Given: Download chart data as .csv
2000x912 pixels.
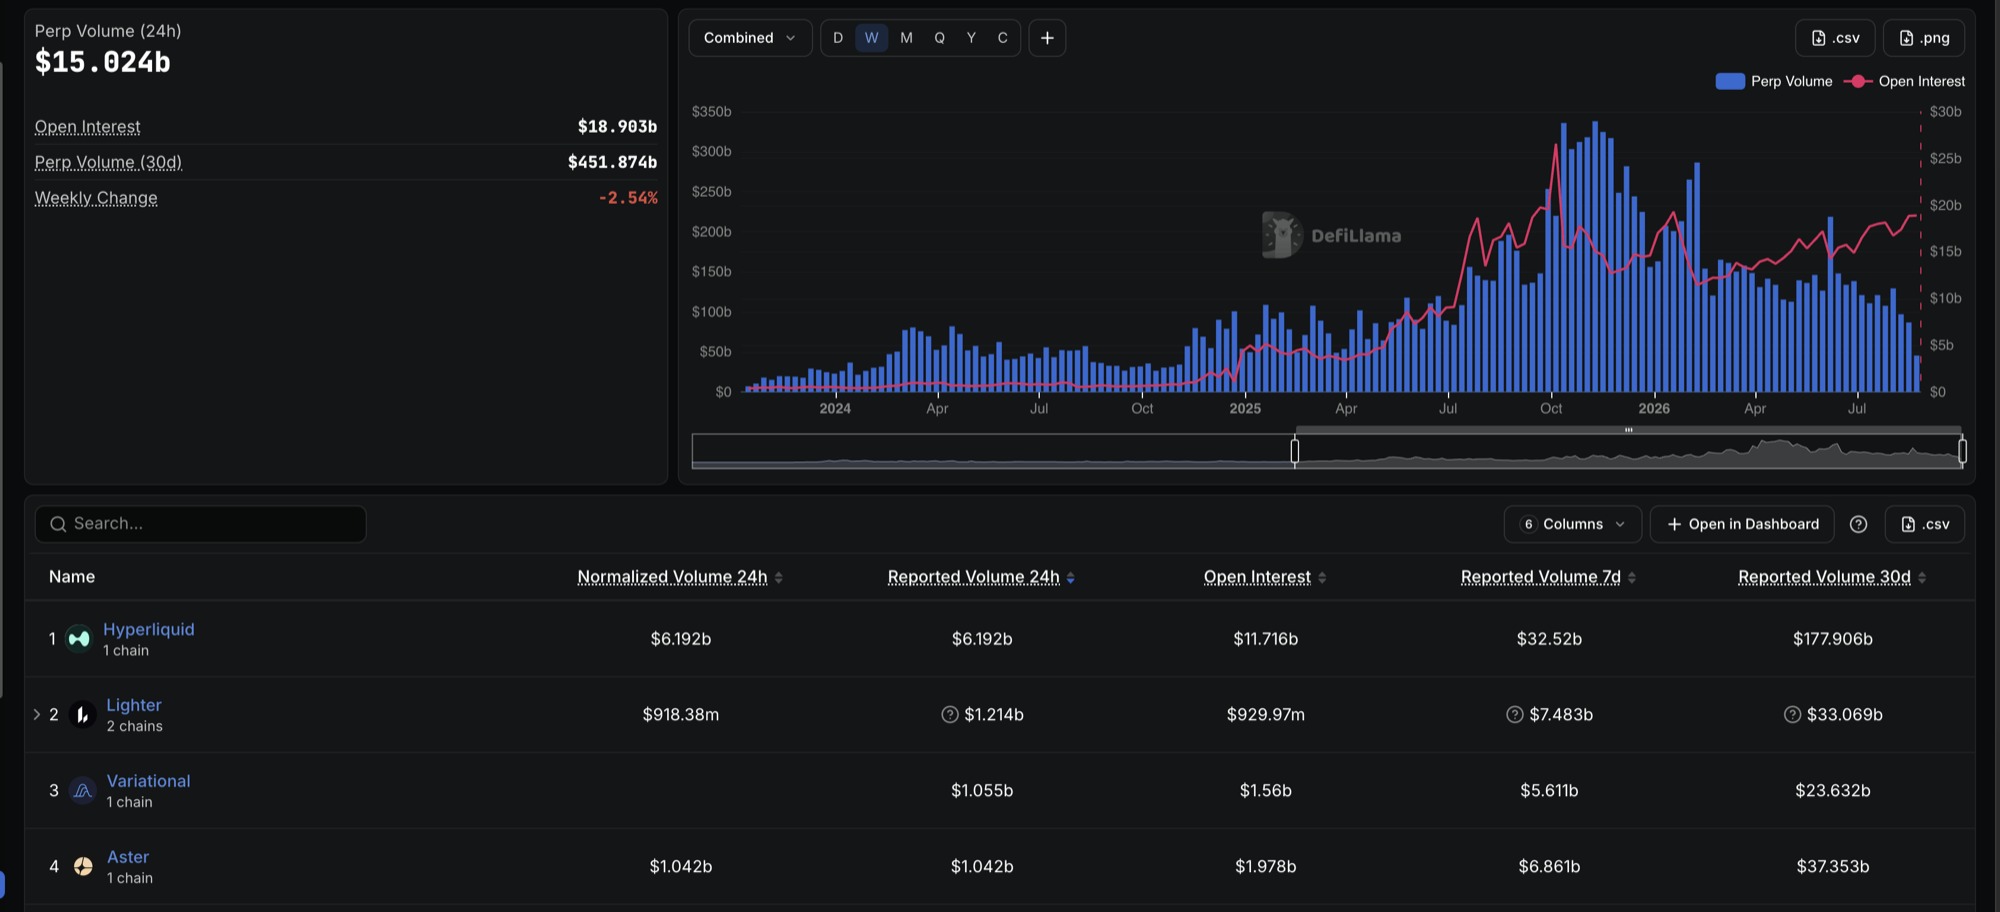Looking at the screenshot, I should tap(1835, 38).
